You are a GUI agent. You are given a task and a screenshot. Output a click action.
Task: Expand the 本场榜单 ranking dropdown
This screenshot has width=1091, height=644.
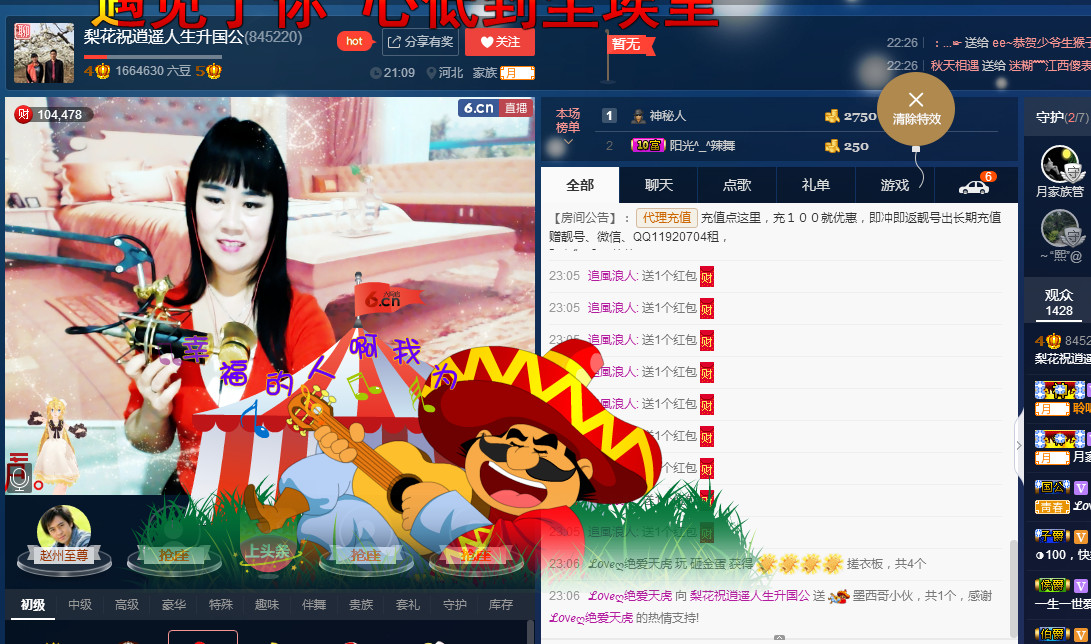568,142
